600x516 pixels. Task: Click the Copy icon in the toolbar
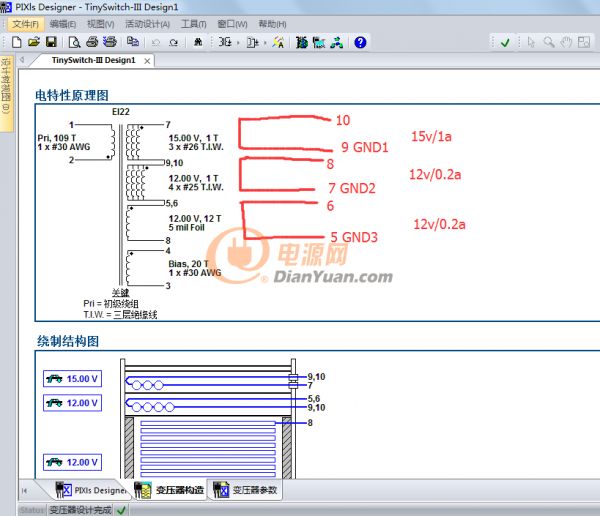pyautogui.click(x=133, y=42)
